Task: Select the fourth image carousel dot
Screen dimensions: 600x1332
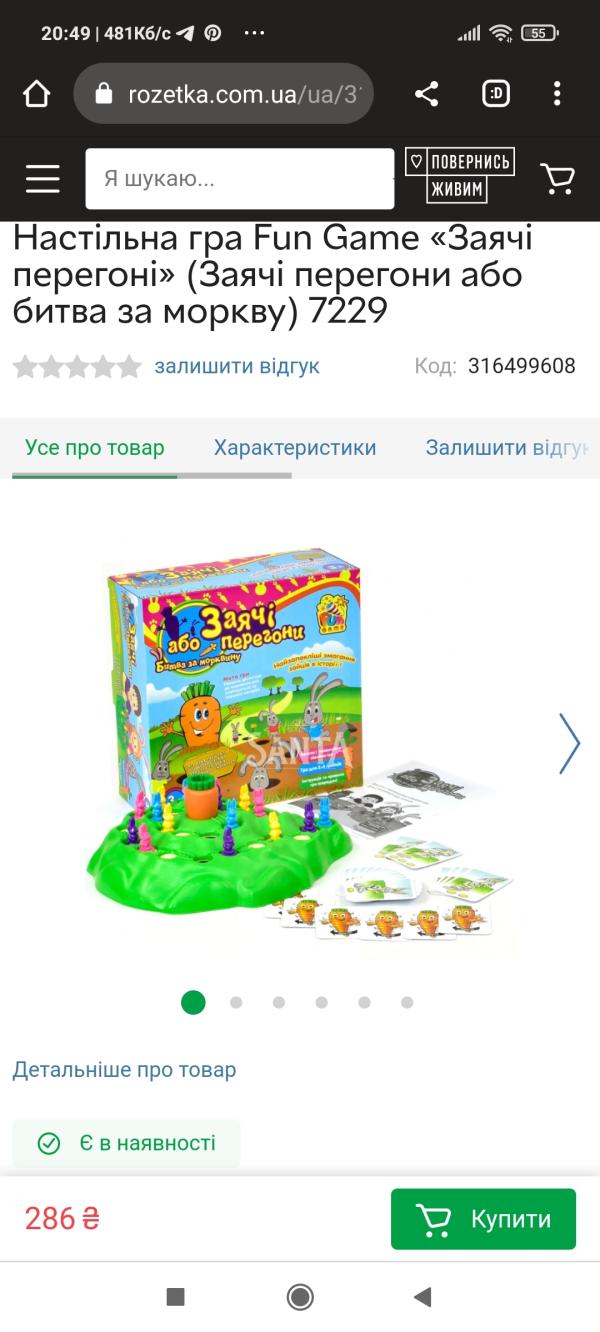Action: 321,1002
